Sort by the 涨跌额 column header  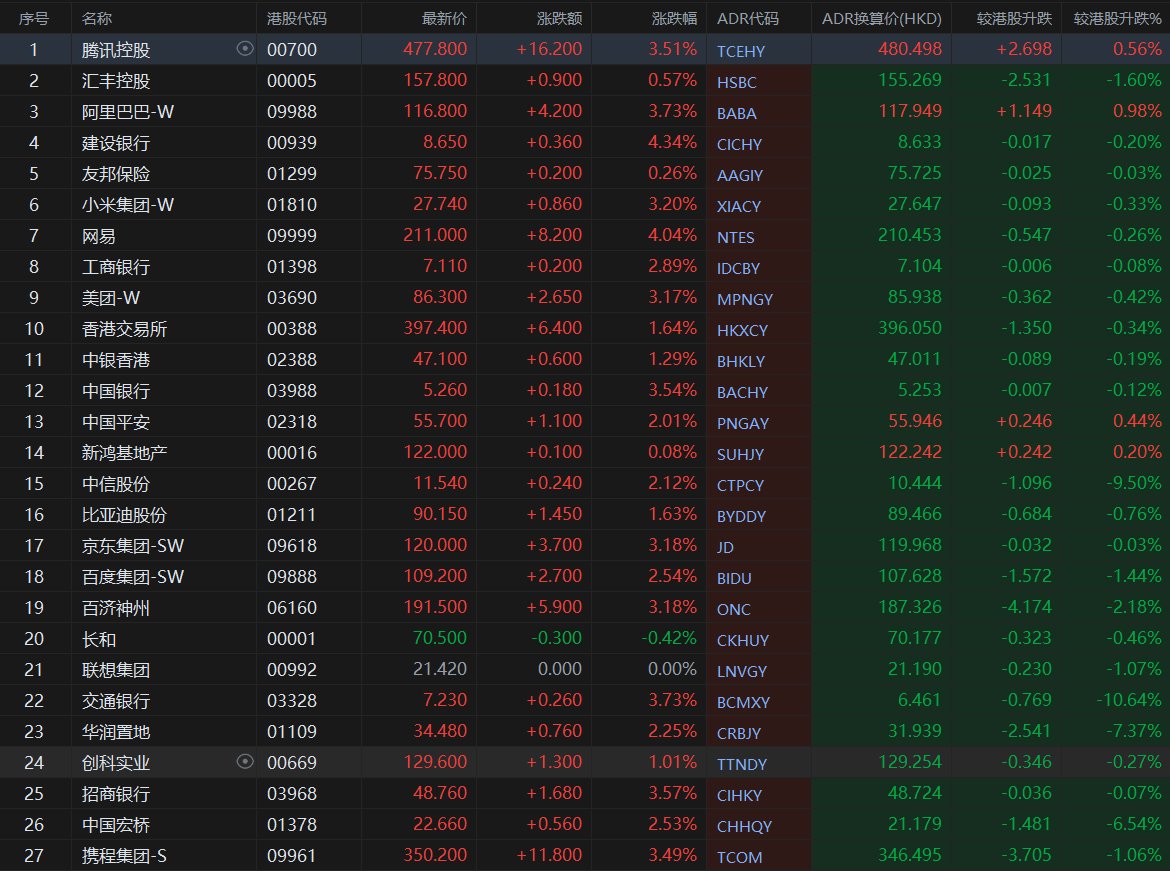tap(559, 19)
